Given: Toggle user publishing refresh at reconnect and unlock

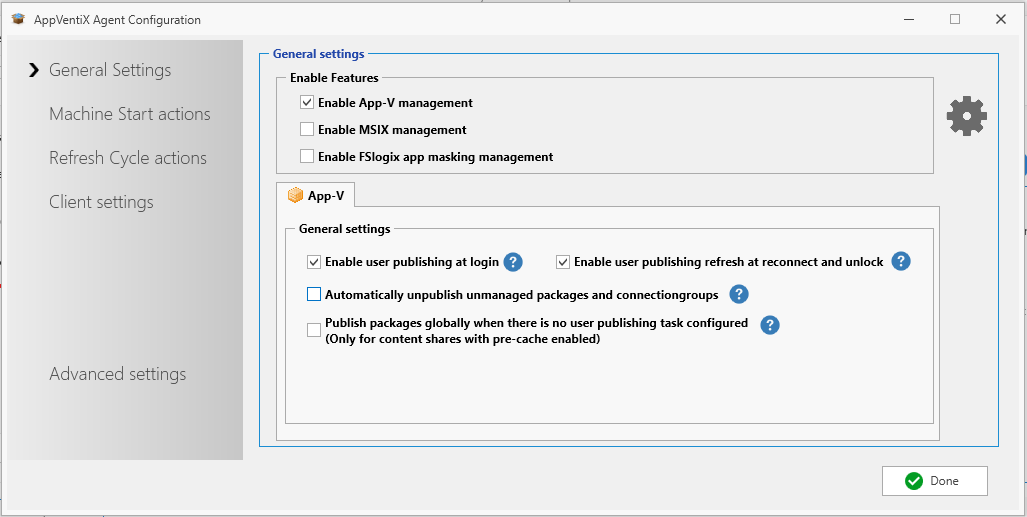Looking at the screenshot, I should (x=563, y=262).
